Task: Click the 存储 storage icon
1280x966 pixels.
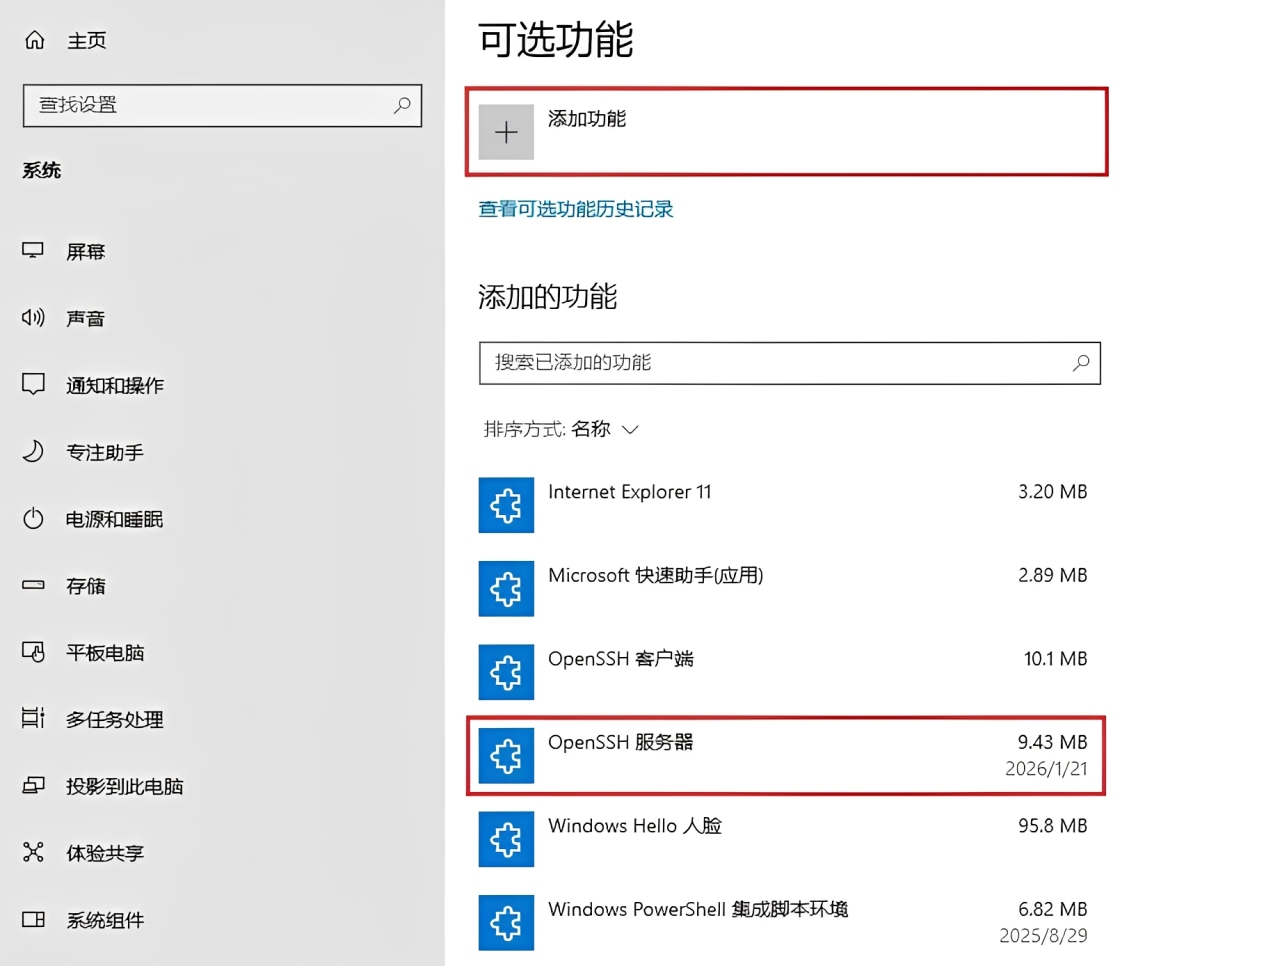Action: pyautogui.click(x=33, y=586)
